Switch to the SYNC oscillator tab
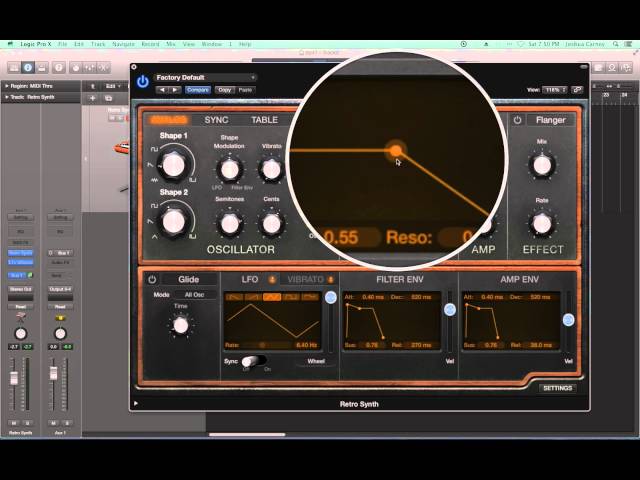Image resolution: width=640 pixels, height=480 pixels. click(216, 120)
